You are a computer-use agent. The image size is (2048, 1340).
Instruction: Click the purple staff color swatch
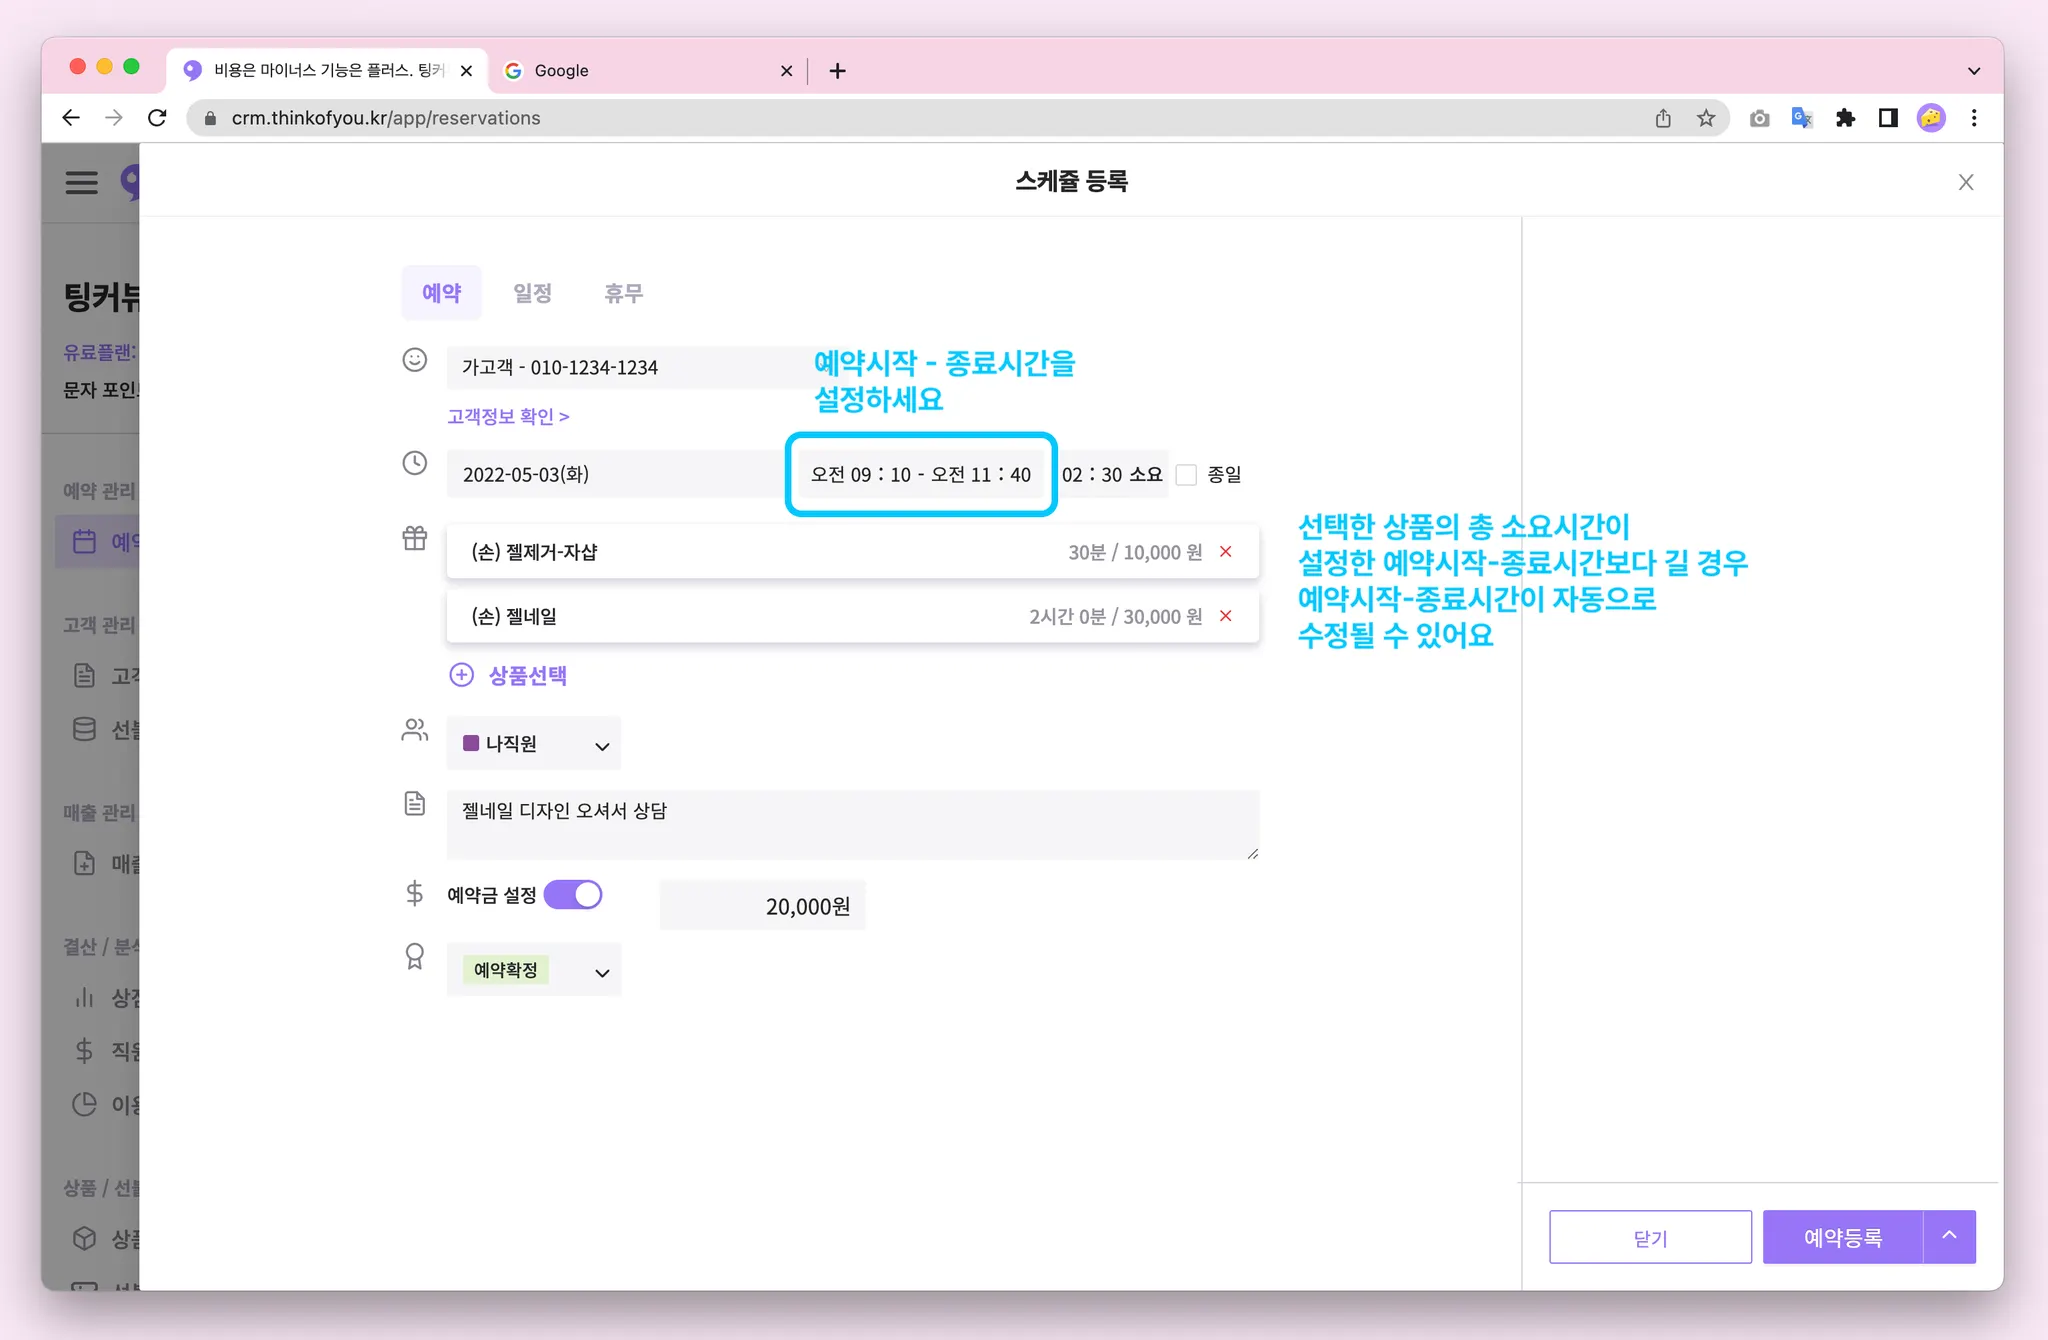(471, 743)
